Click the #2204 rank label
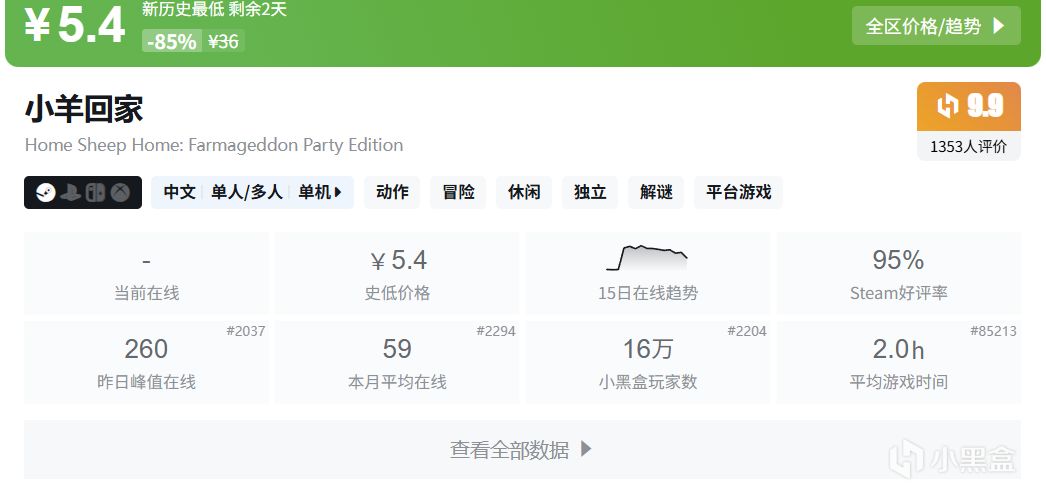Viewport: 1046px width, 492px height. [746, 331]
